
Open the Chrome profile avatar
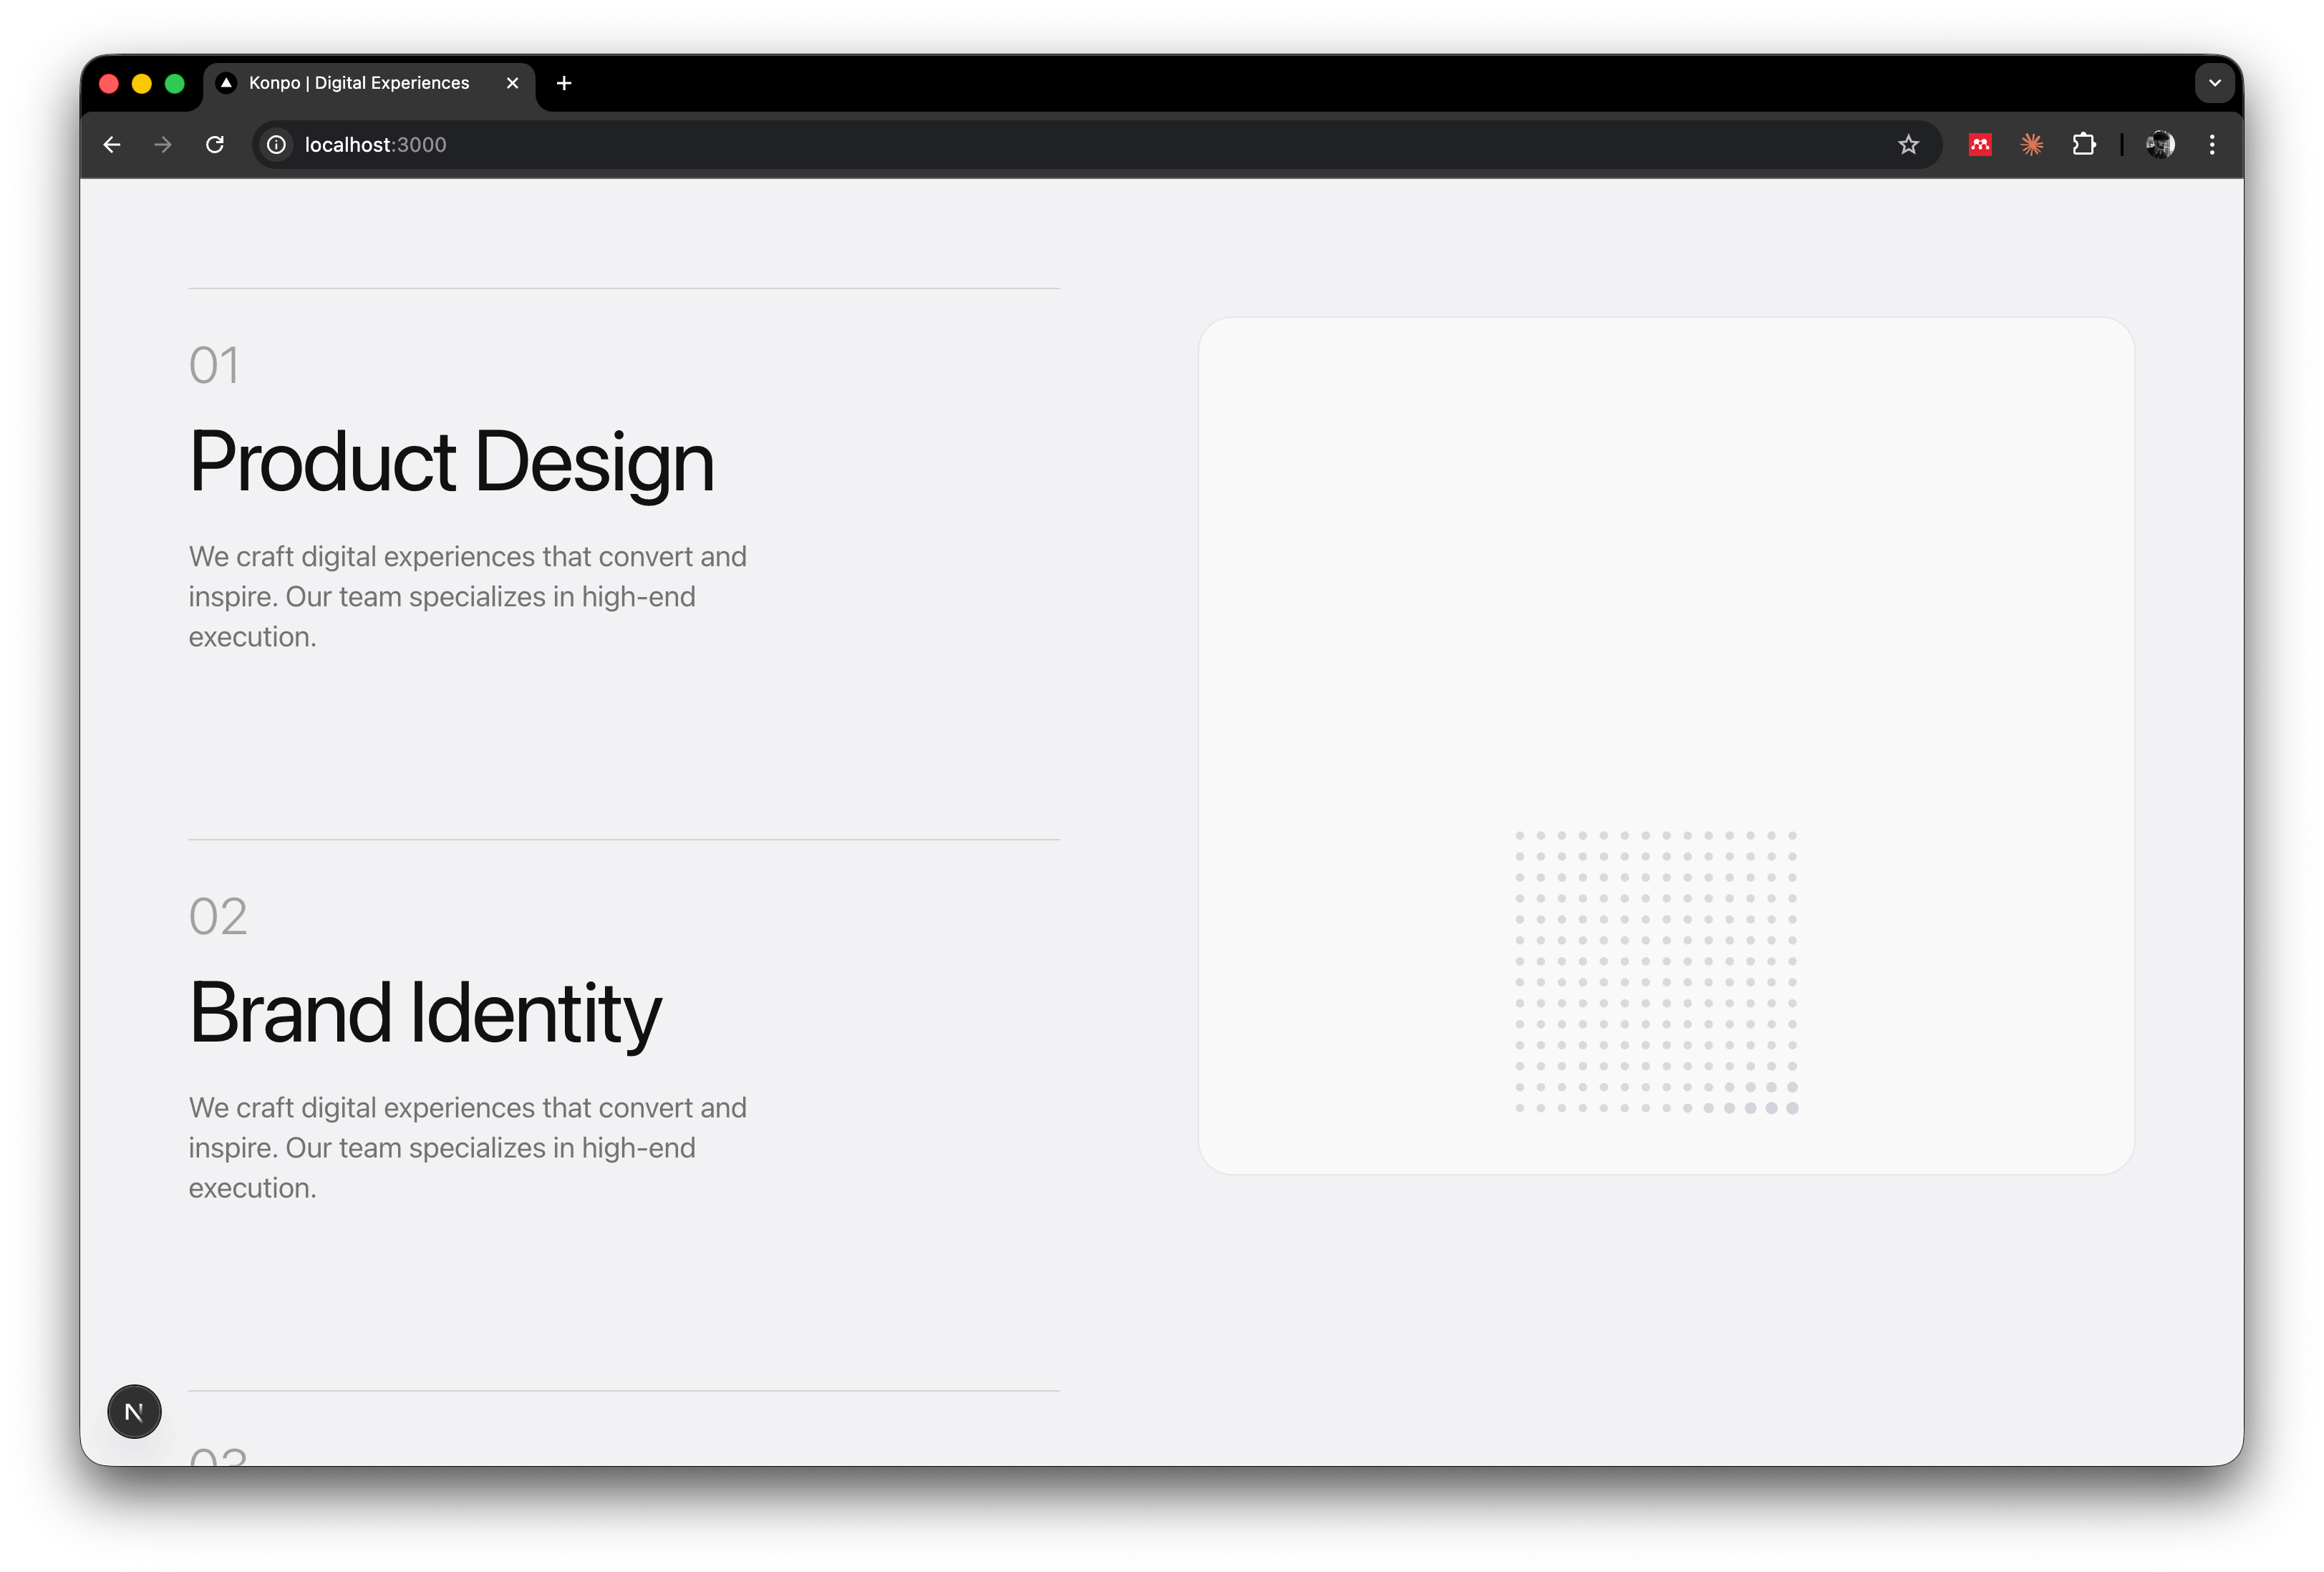click(2160, 145)
